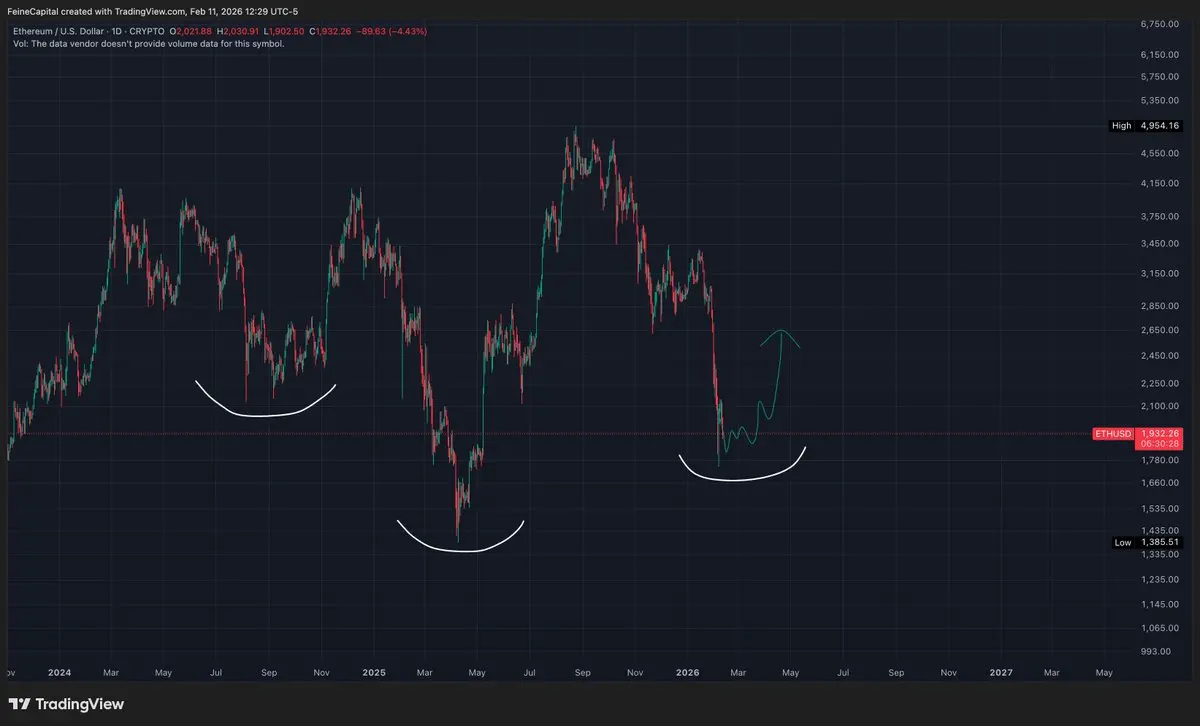Click the 3,450.00 price axis label
1200x726 pixels.
pyautogui.click(x=1160, y=243)
